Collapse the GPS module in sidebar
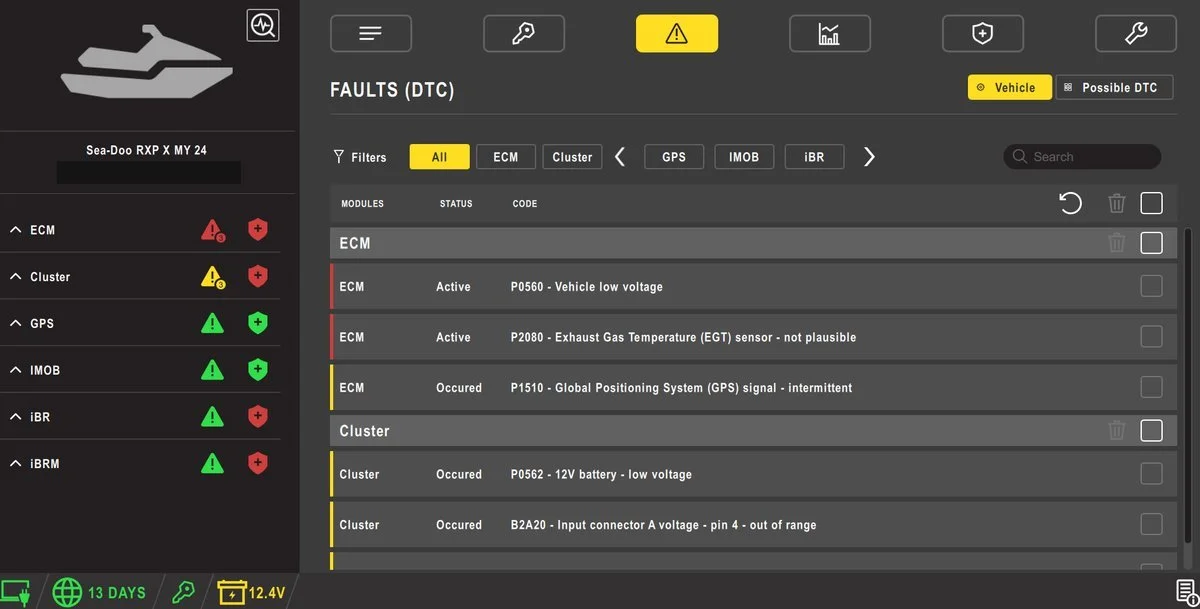The width and height of the screenshot is (1200, 609). click(16, 324)
